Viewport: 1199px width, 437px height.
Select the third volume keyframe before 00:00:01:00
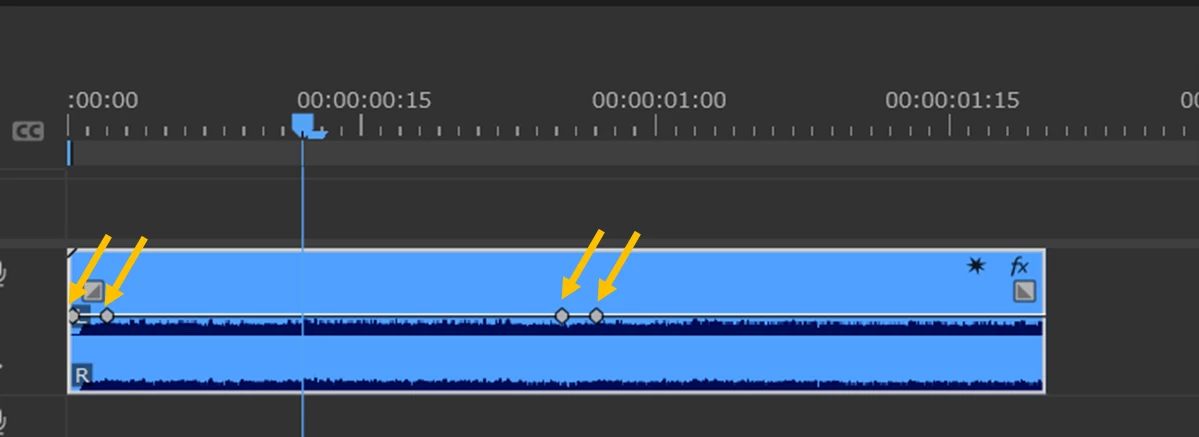[562, 315]
